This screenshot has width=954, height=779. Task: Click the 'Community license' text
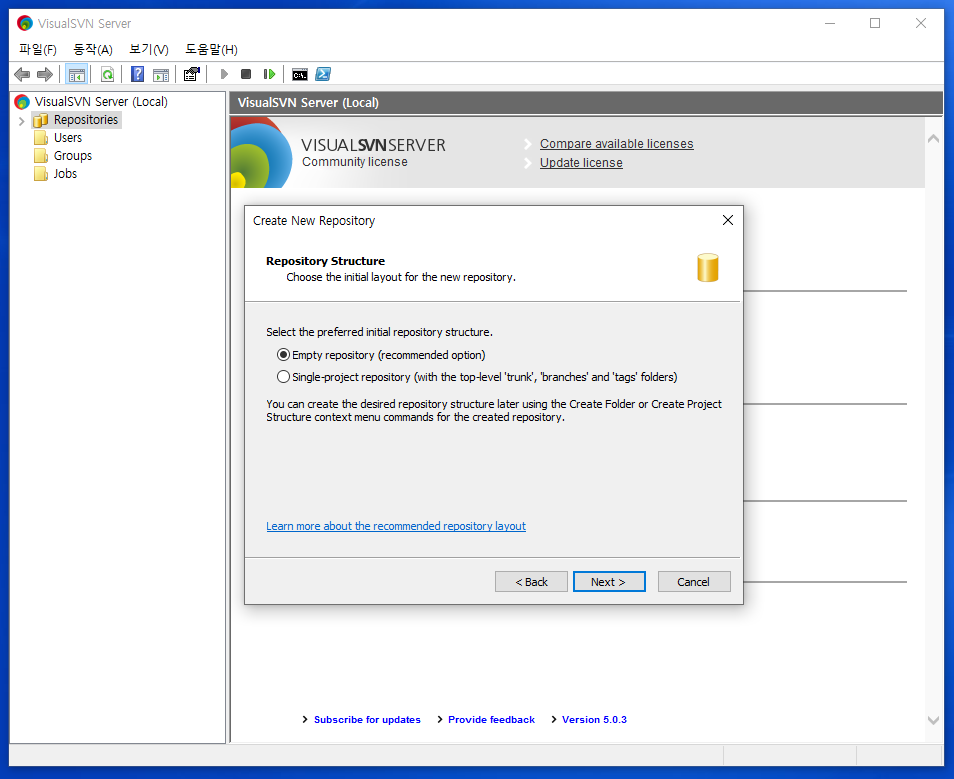point(355,162)
